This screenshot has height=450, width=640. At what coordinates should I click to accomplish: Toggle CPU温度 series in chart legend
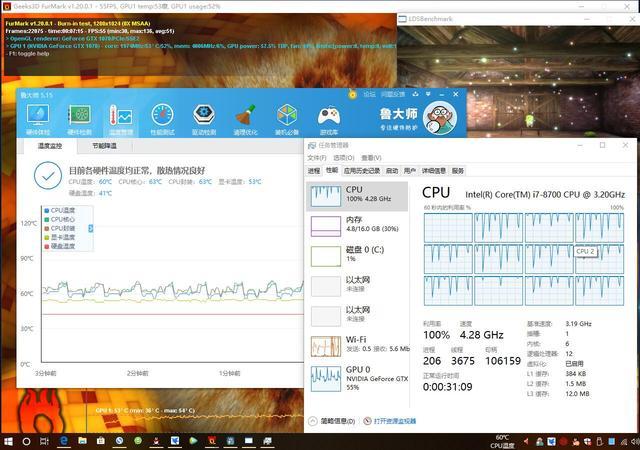60,210
